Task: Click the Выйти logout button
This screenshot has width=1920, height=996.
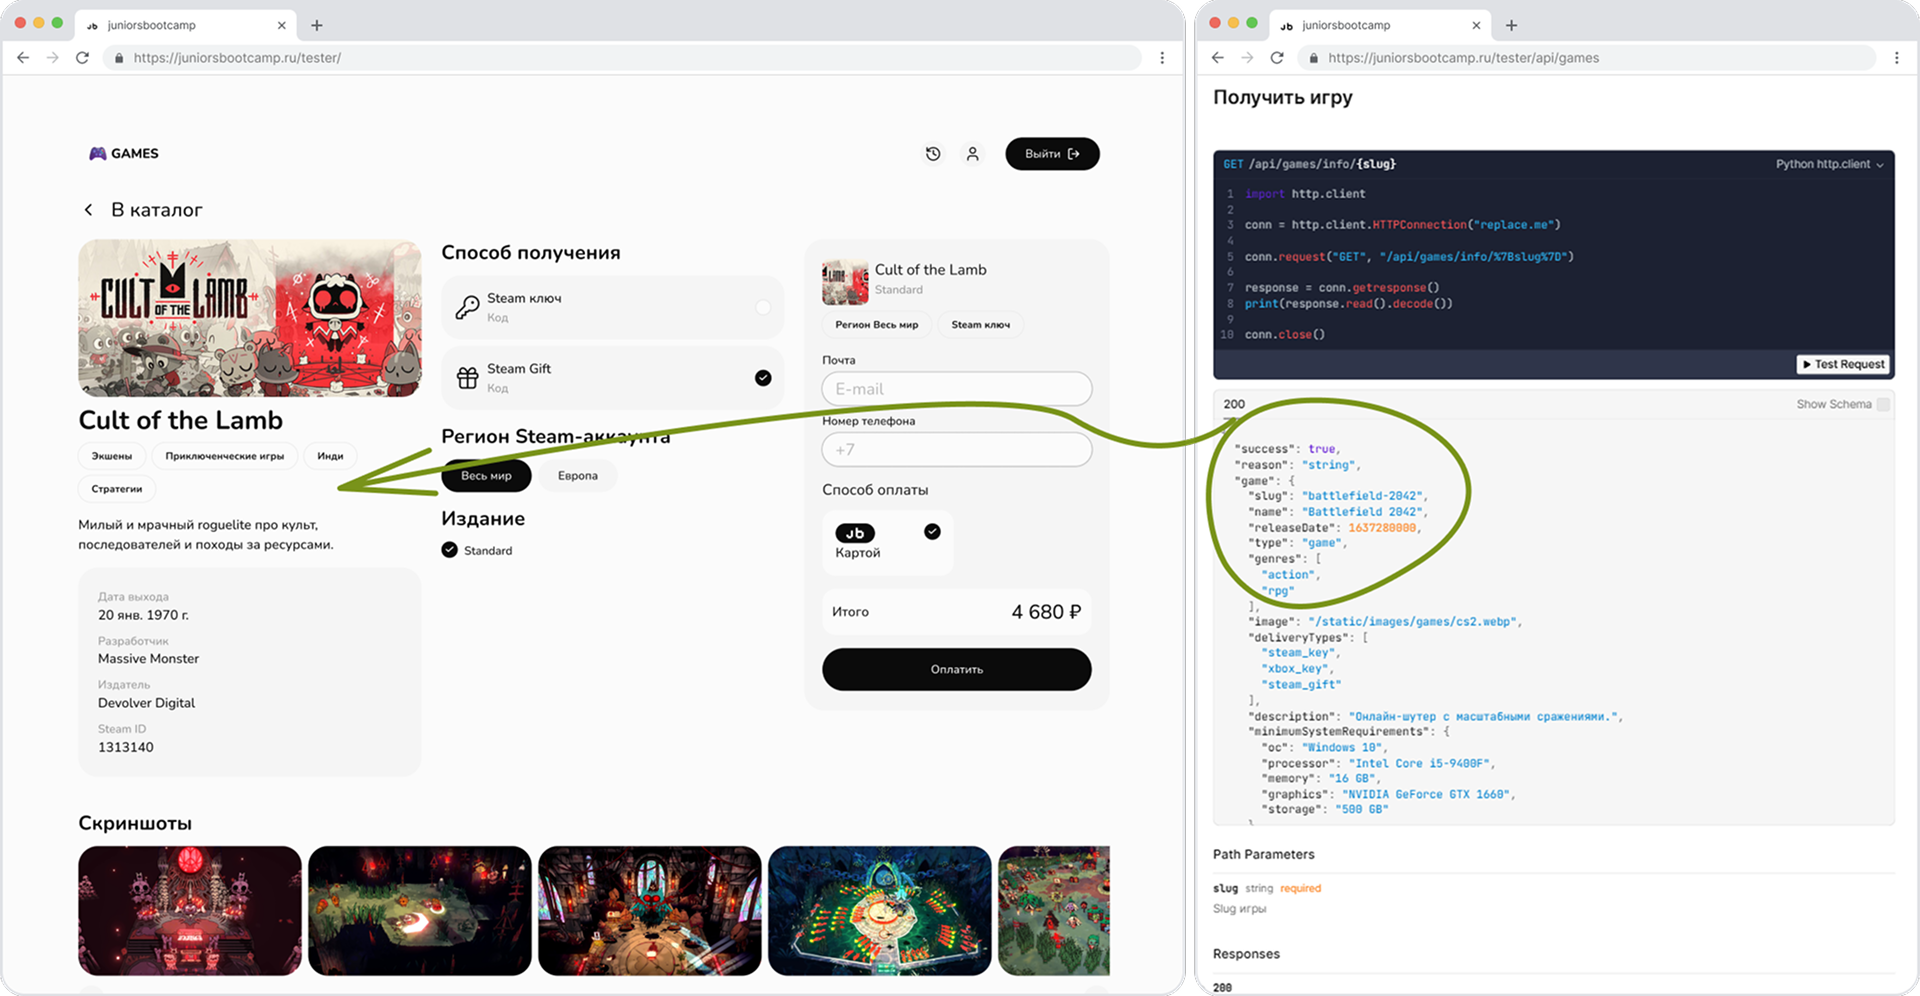Action: (1052, 154)
